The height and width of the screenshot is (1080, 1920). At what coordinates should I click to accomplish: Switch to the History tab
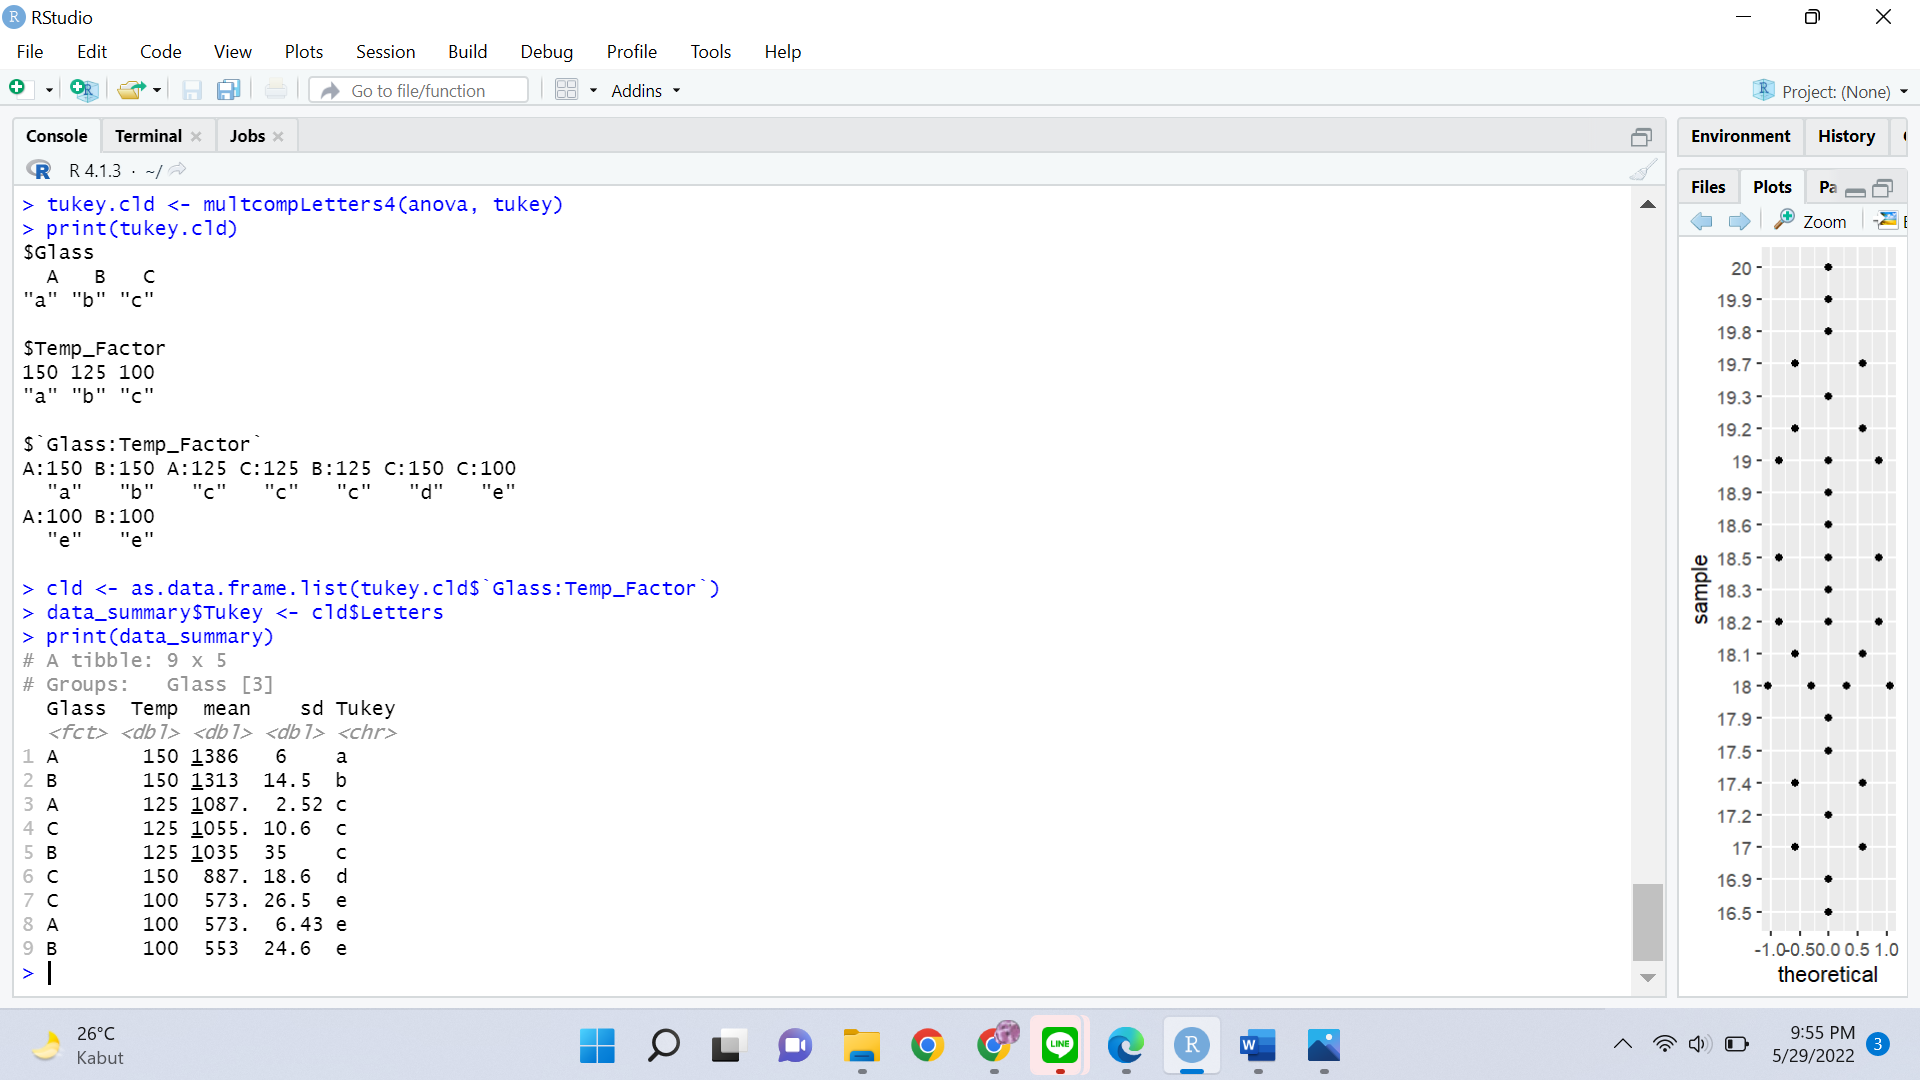tap(1845, 136)
